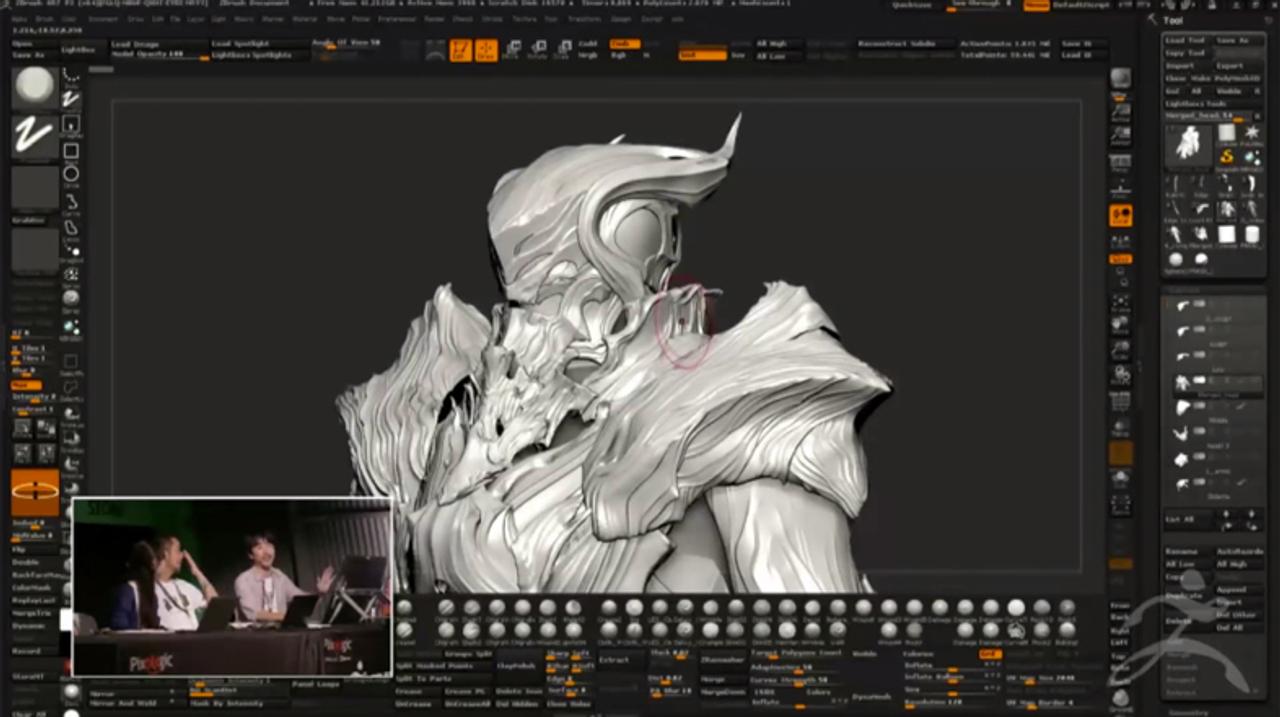Viewport: 1280px width, 717px height.
Task: Click the MergeDown button
Action: pyautogui.click(x=722, y=691)
